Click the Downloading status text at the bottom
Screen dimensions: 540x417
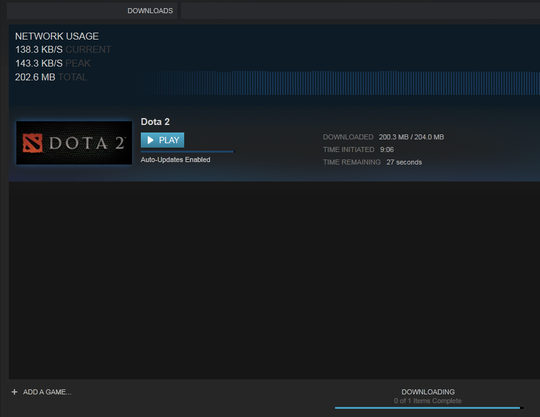point(428,392)
